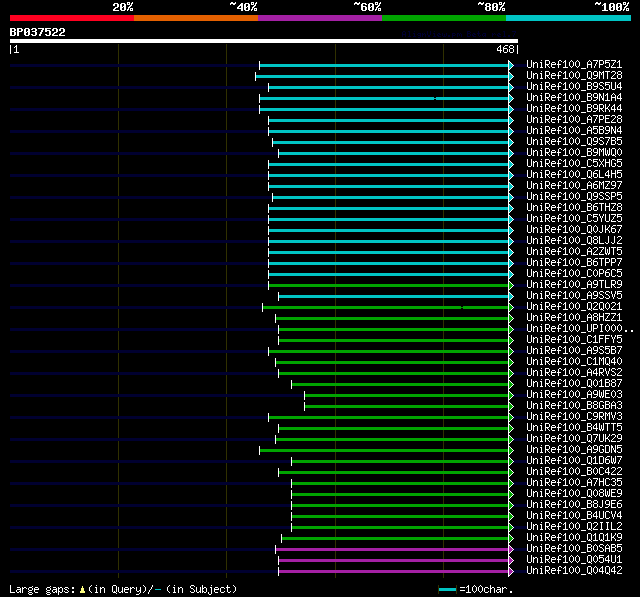Click the orange ~40% legend segment
Viewport: 640px width, 597px height.
click(195, 17)
